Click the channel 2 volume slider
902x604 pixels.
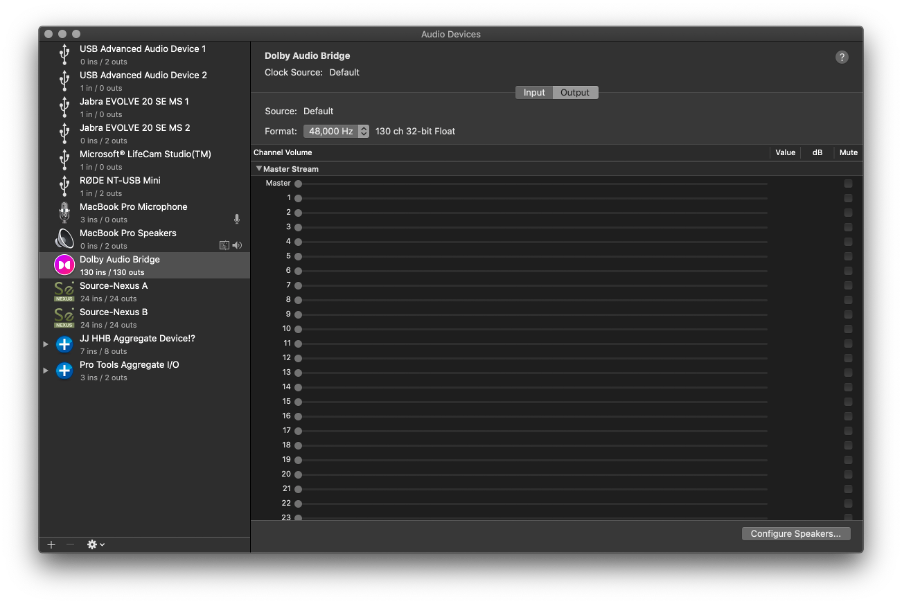coord(532,213)
